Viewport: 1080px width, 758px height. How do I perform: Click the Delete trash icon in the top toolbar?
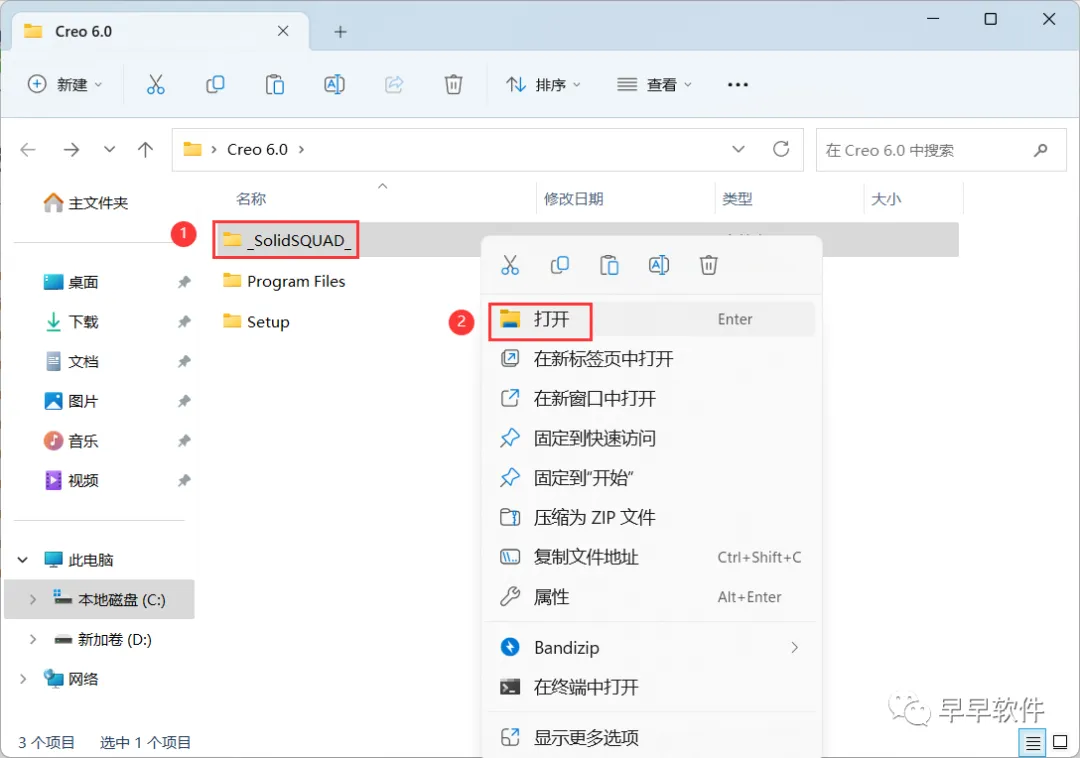coord(453,85)
